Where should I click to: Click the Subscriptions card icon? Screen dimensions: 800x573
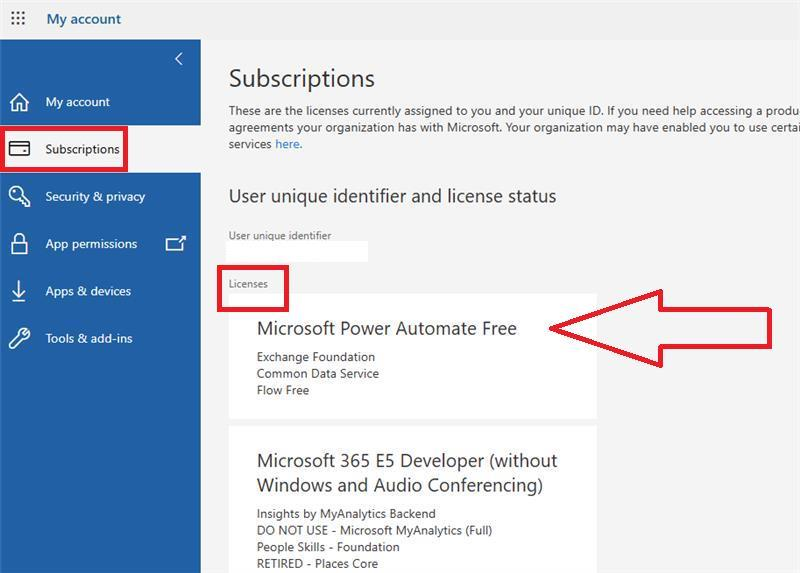[19, 148]
